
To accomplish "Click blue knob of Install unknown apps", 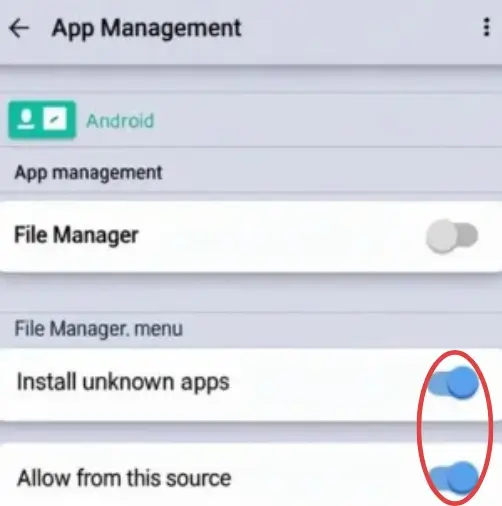I will click(463, 382).
